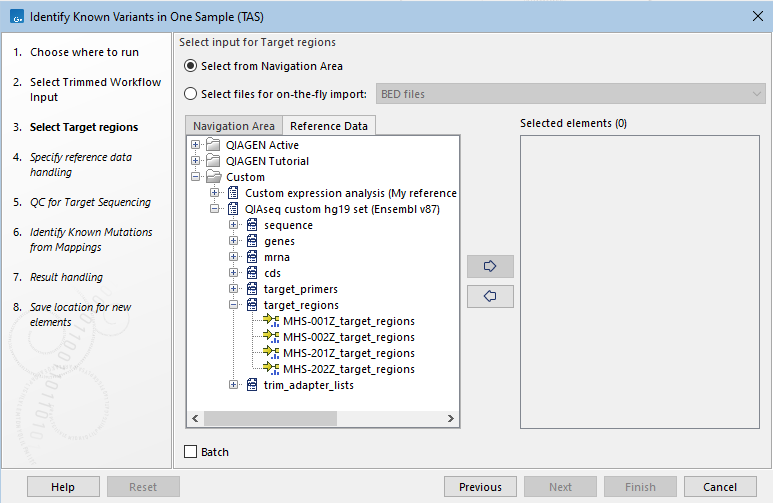This screenshot has width=773, height=503.
Task: Expand the QIAGEN Tutorial folder node
Action: [196, 161]
